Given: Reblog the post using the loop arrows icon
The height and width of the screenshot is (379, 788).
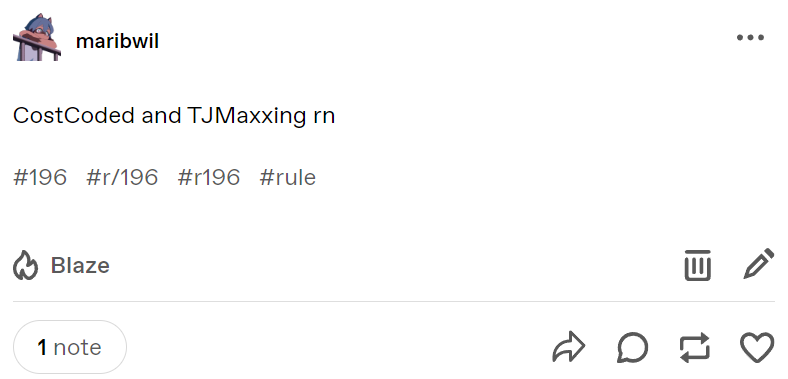Looking at the screenshot, I should (x=695, y=347).
